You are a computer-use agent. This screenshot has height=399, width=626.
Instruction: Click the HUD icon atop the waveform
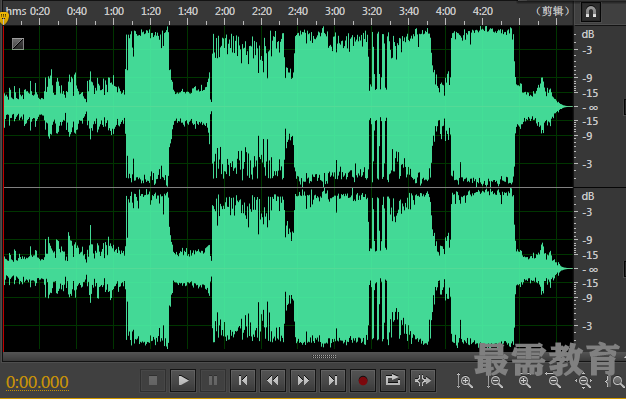click(18, 44)
